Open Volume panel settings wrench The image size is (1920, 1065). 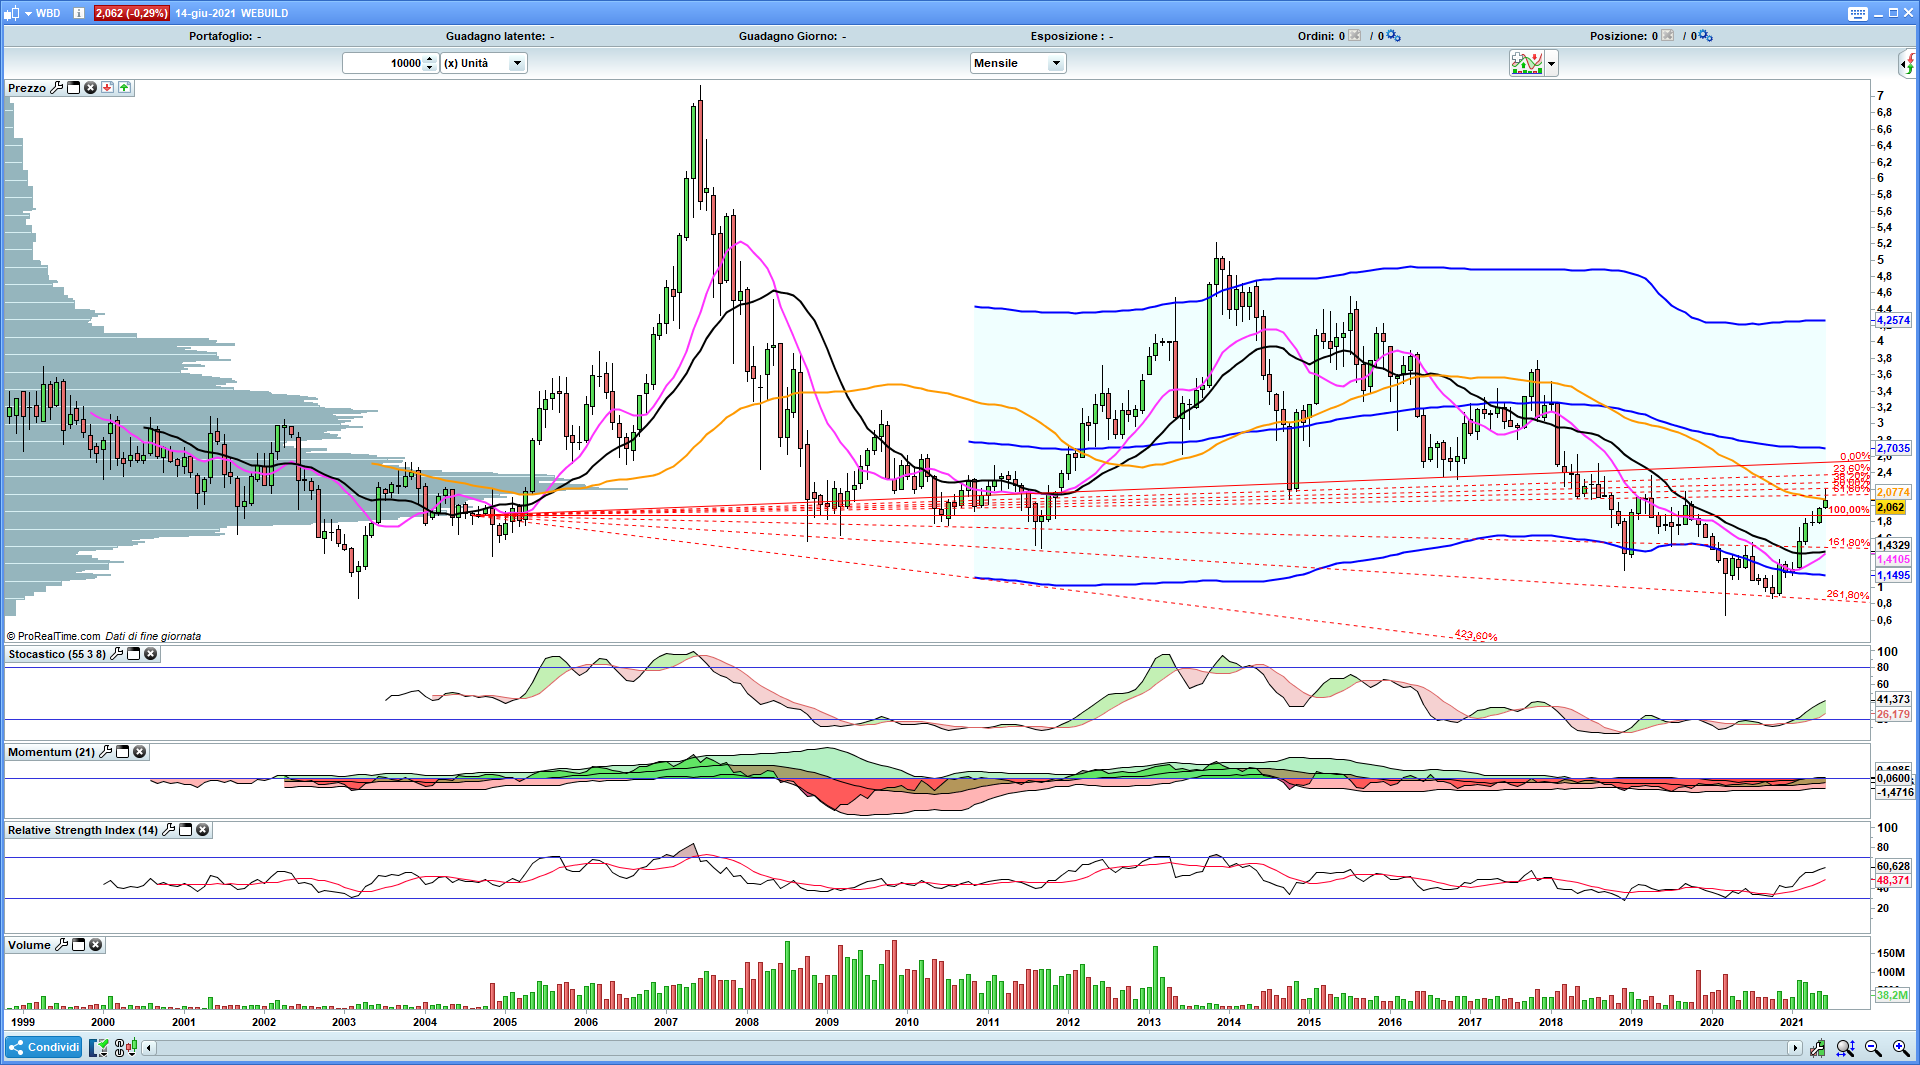coord(61,945)
